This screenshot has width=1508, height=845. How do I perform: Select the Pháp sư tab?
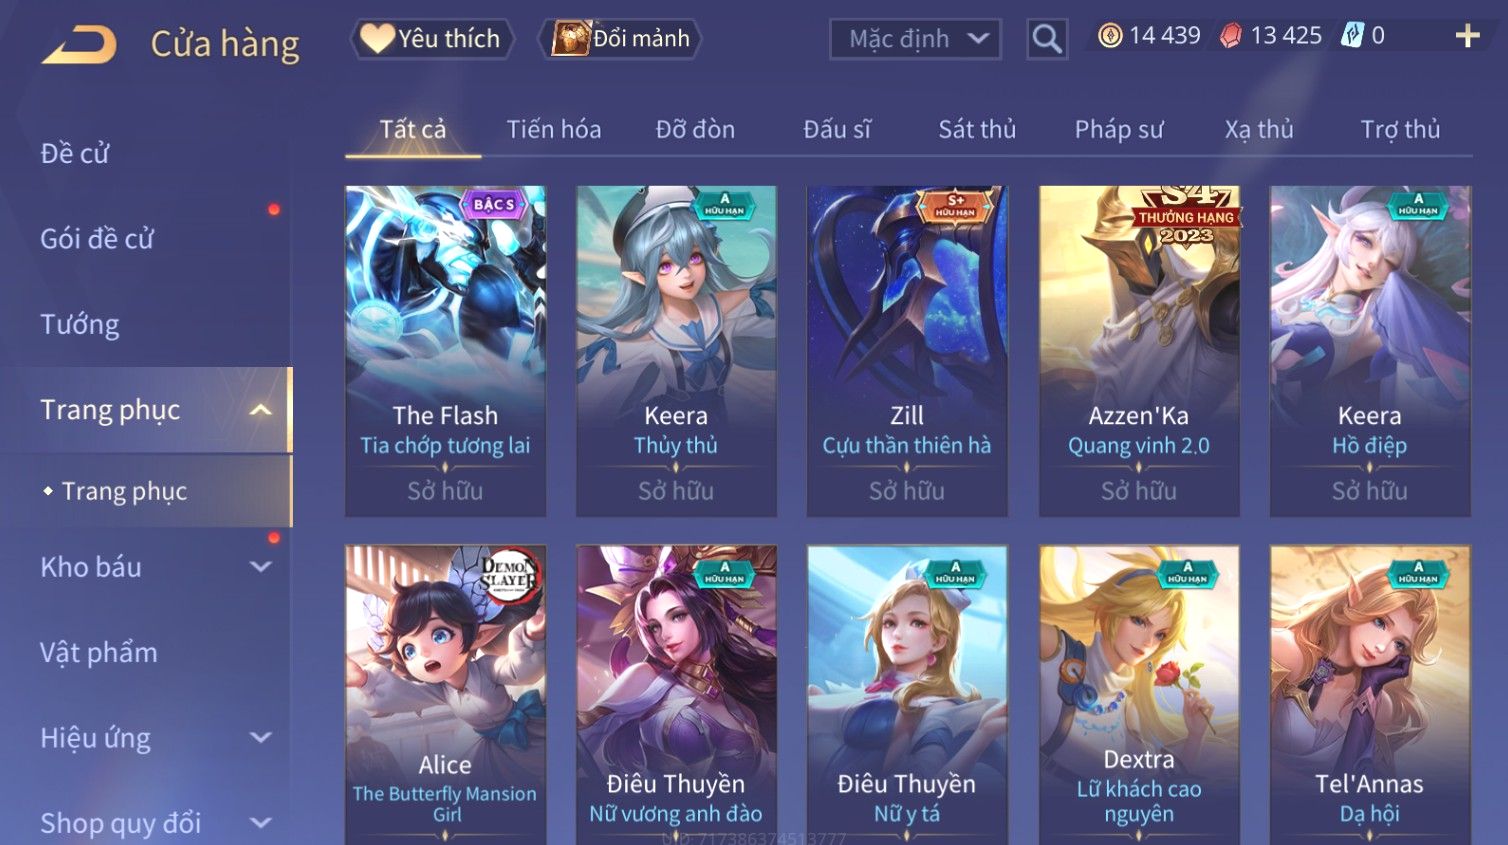(1119, 129)
